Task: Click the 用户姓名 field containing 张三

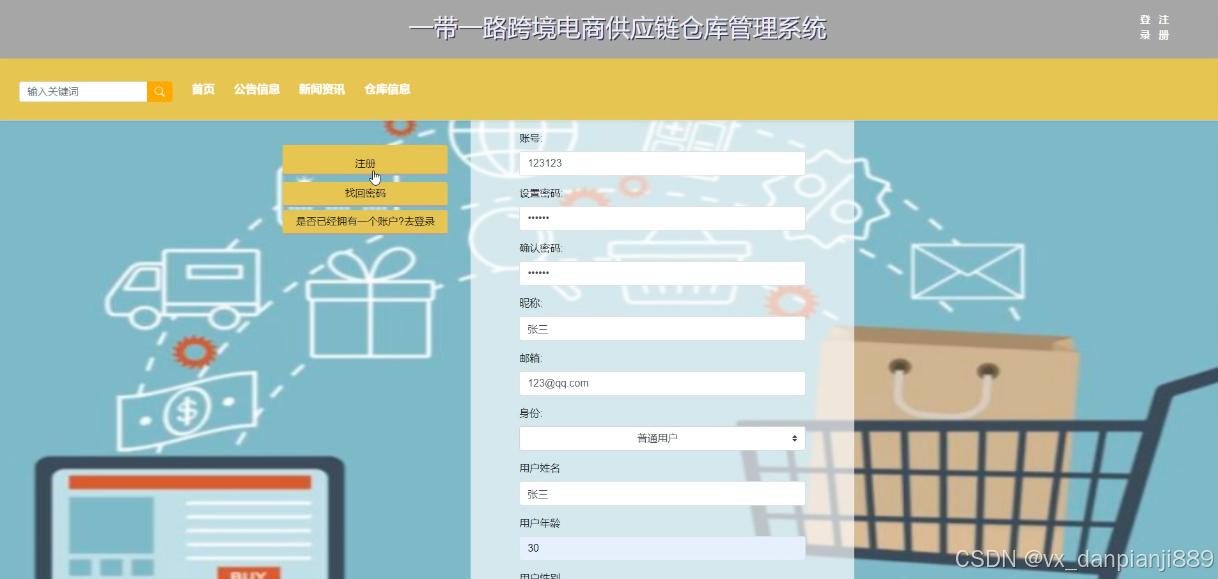Action: pyautogui.click(x=662, y=493)
